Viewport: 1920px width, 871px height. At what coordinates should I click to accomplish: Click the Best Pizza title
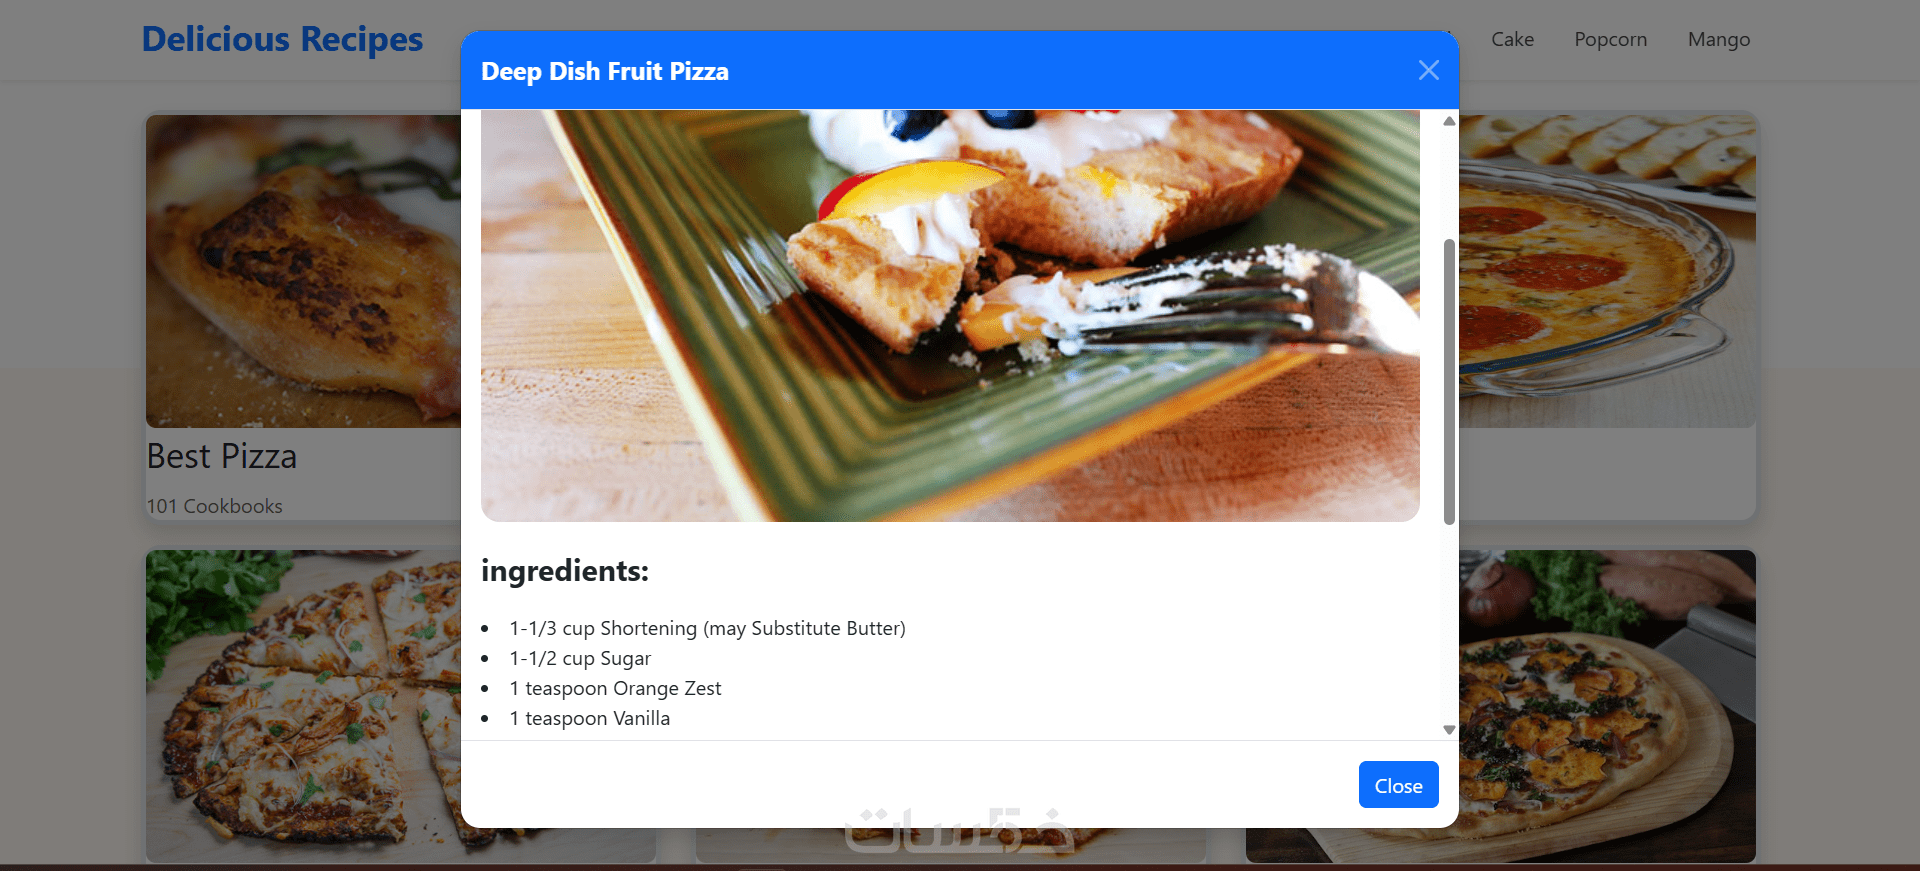click(x=222, y=456)
